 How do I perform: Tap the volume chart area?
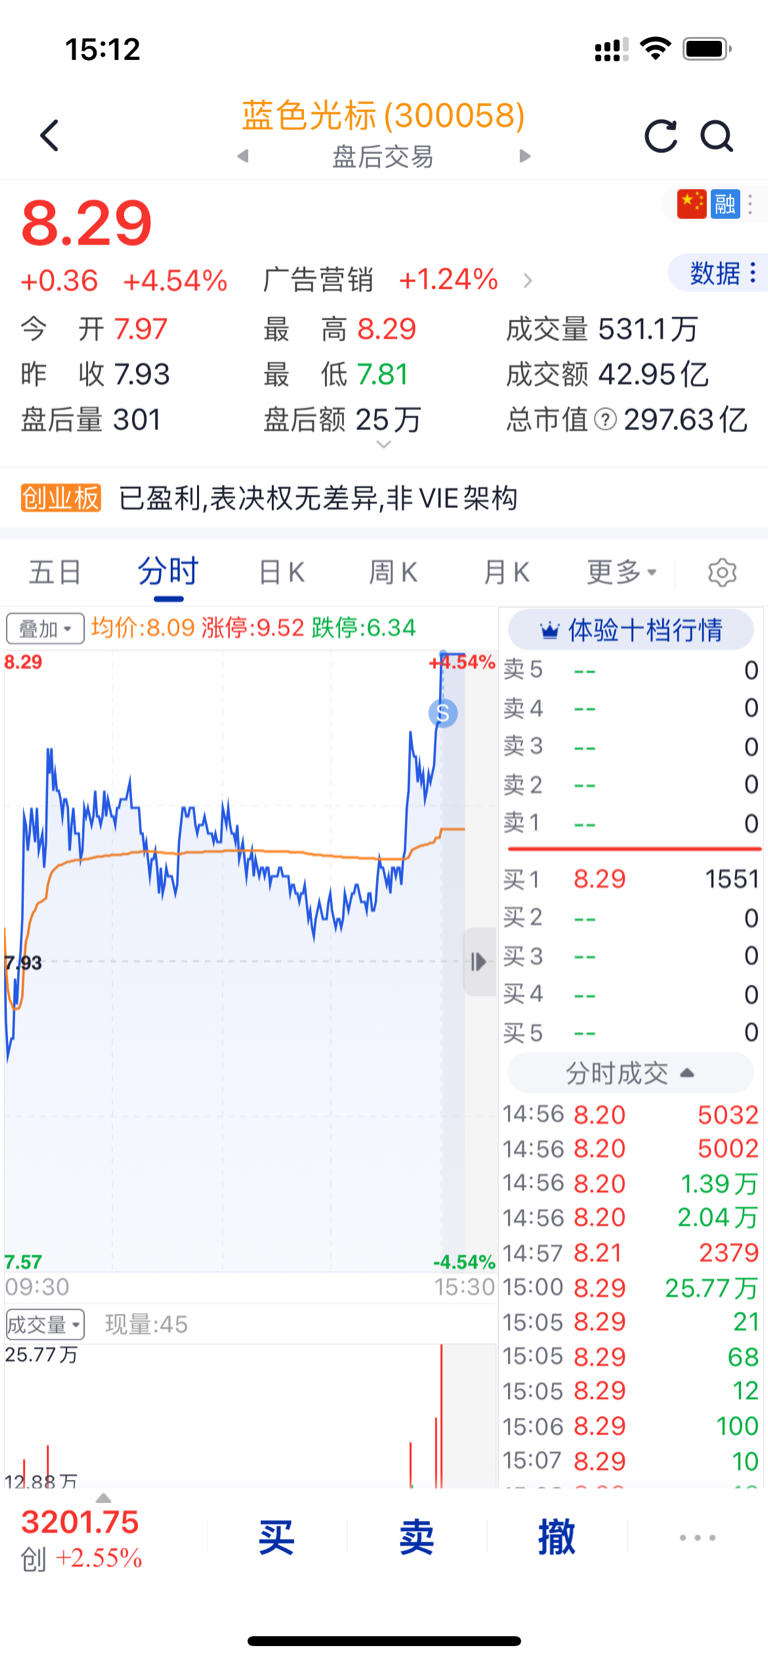tap(250, 1415)
